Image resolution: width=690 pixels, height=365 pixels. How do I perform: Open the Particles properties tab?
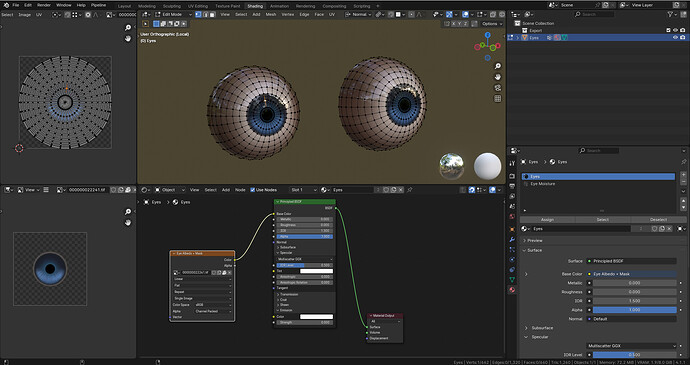point(512,249)
